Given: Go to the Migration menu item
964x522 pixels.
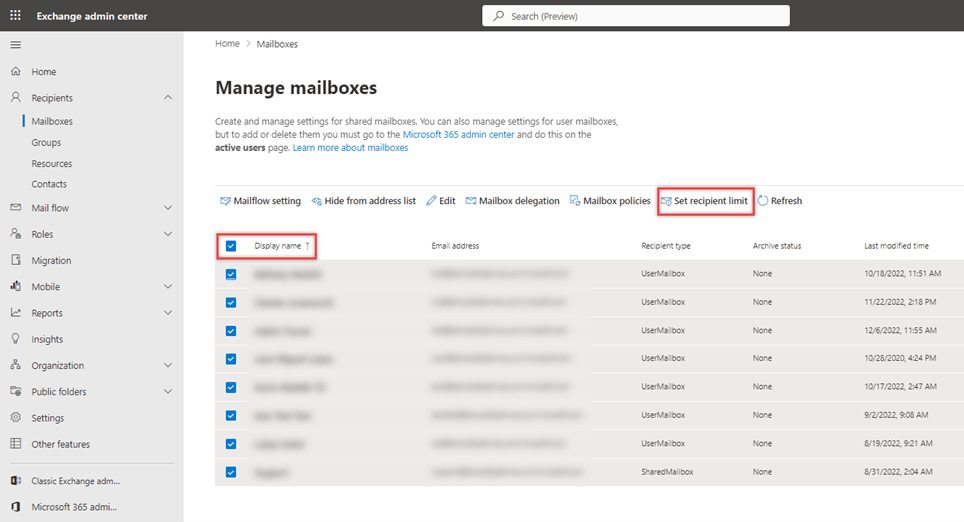Looking at the screenshot, I should pos(51,260).
